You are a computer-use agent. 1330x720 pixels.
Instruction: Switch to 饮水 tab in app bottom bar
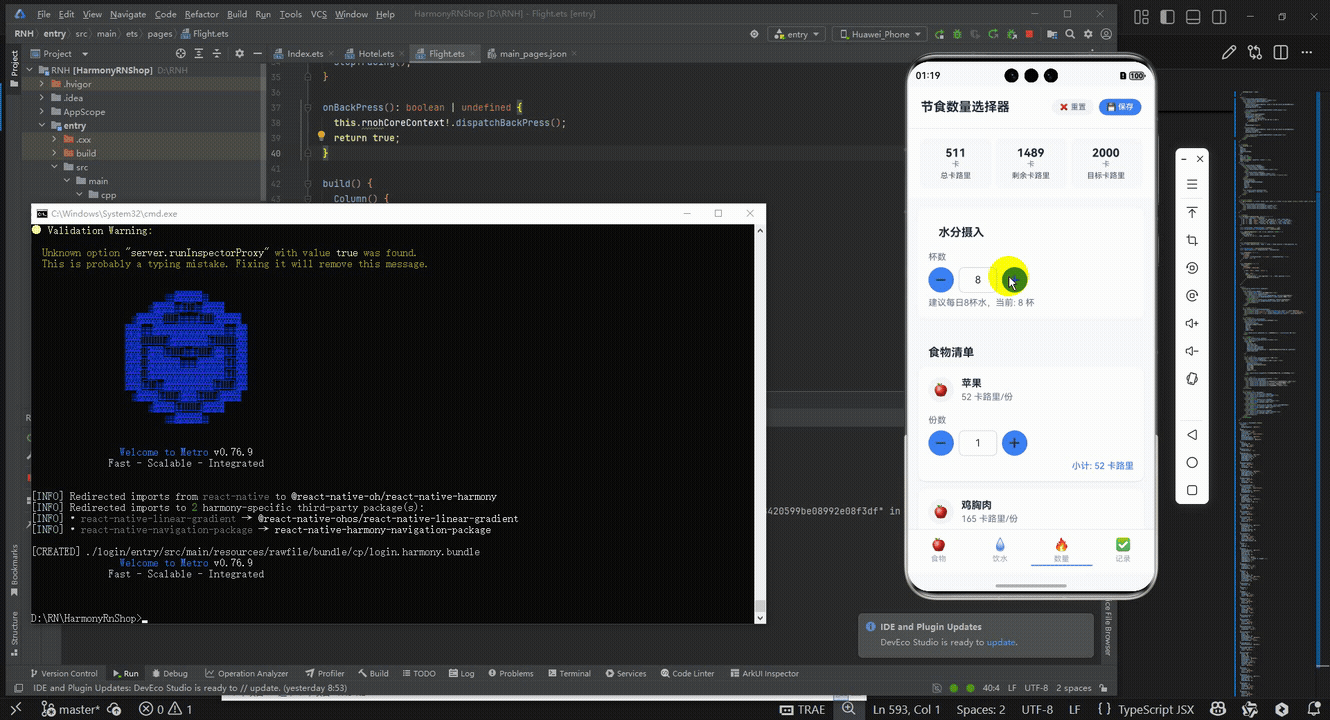click(1000, 550)
